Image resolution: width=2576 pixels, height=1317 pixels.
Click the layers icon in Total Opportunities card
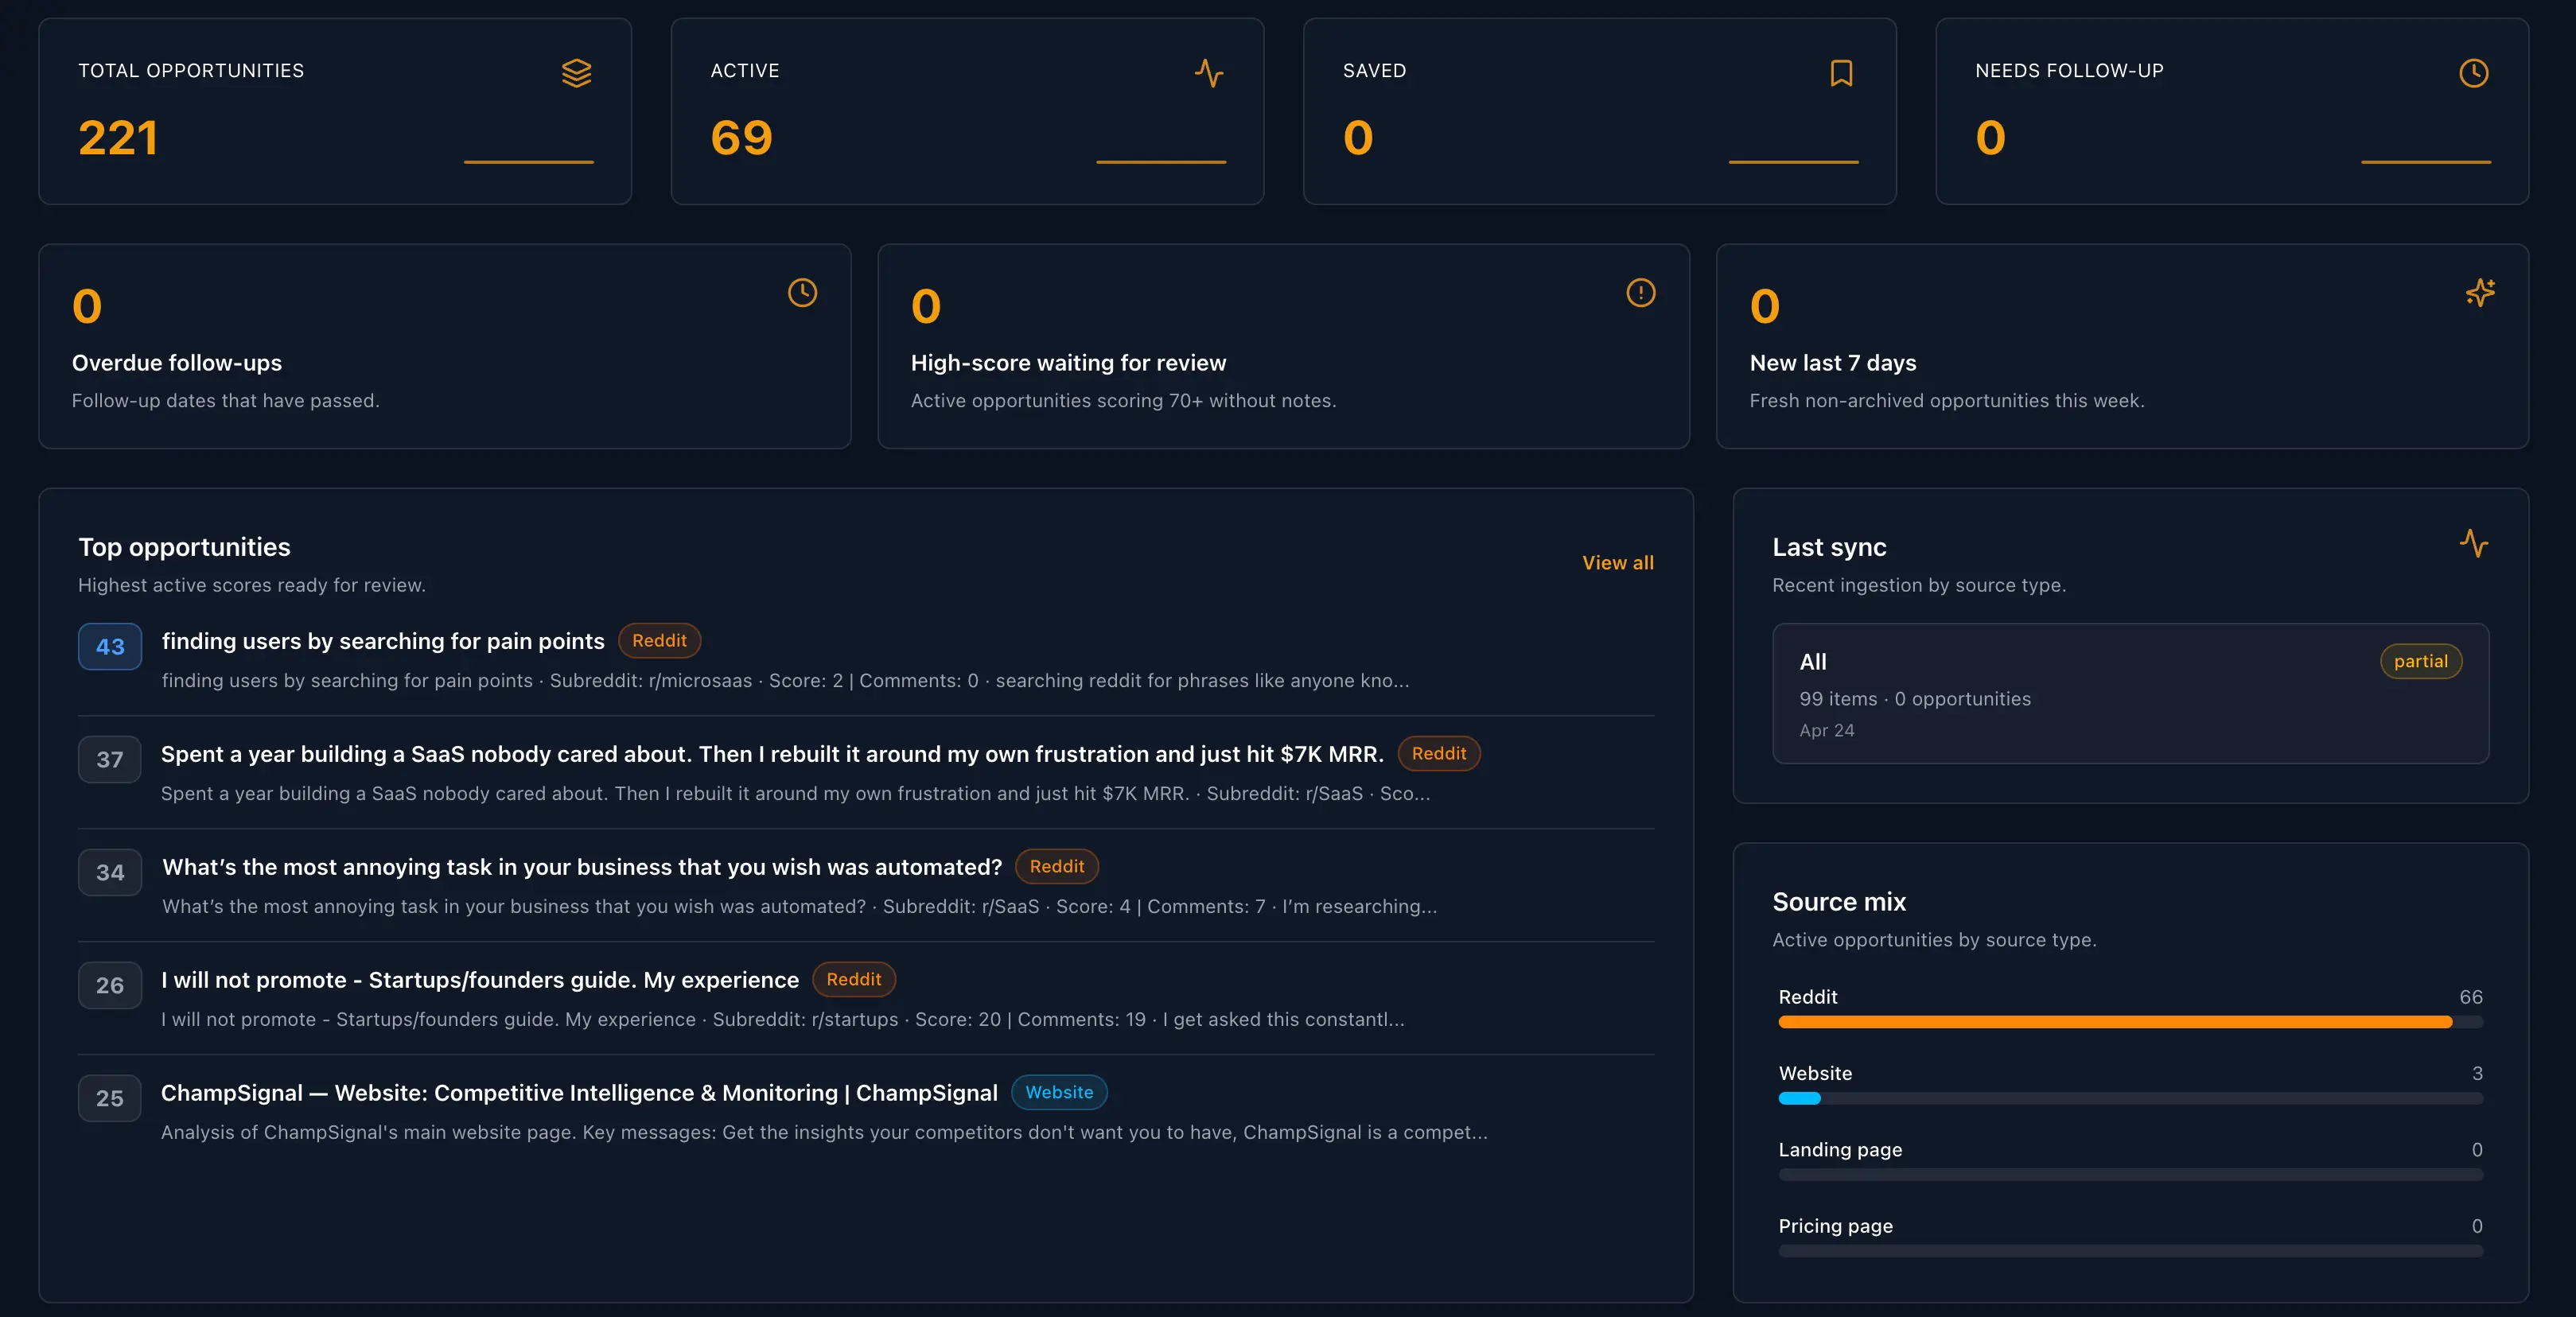(x=576, y=73)
